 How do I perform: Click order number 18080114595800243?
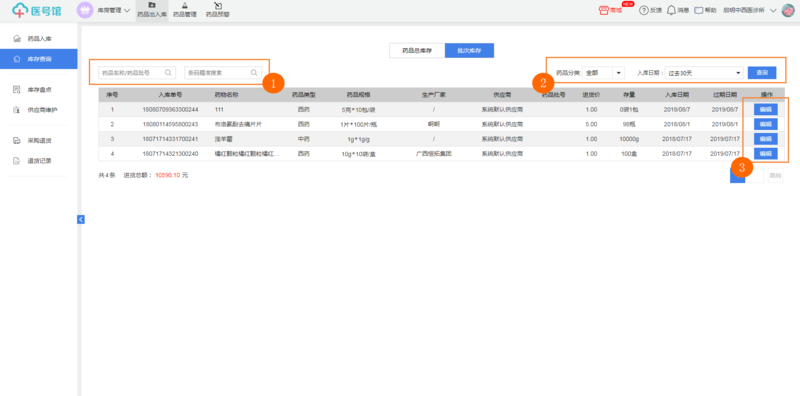(x=170, y=124)
